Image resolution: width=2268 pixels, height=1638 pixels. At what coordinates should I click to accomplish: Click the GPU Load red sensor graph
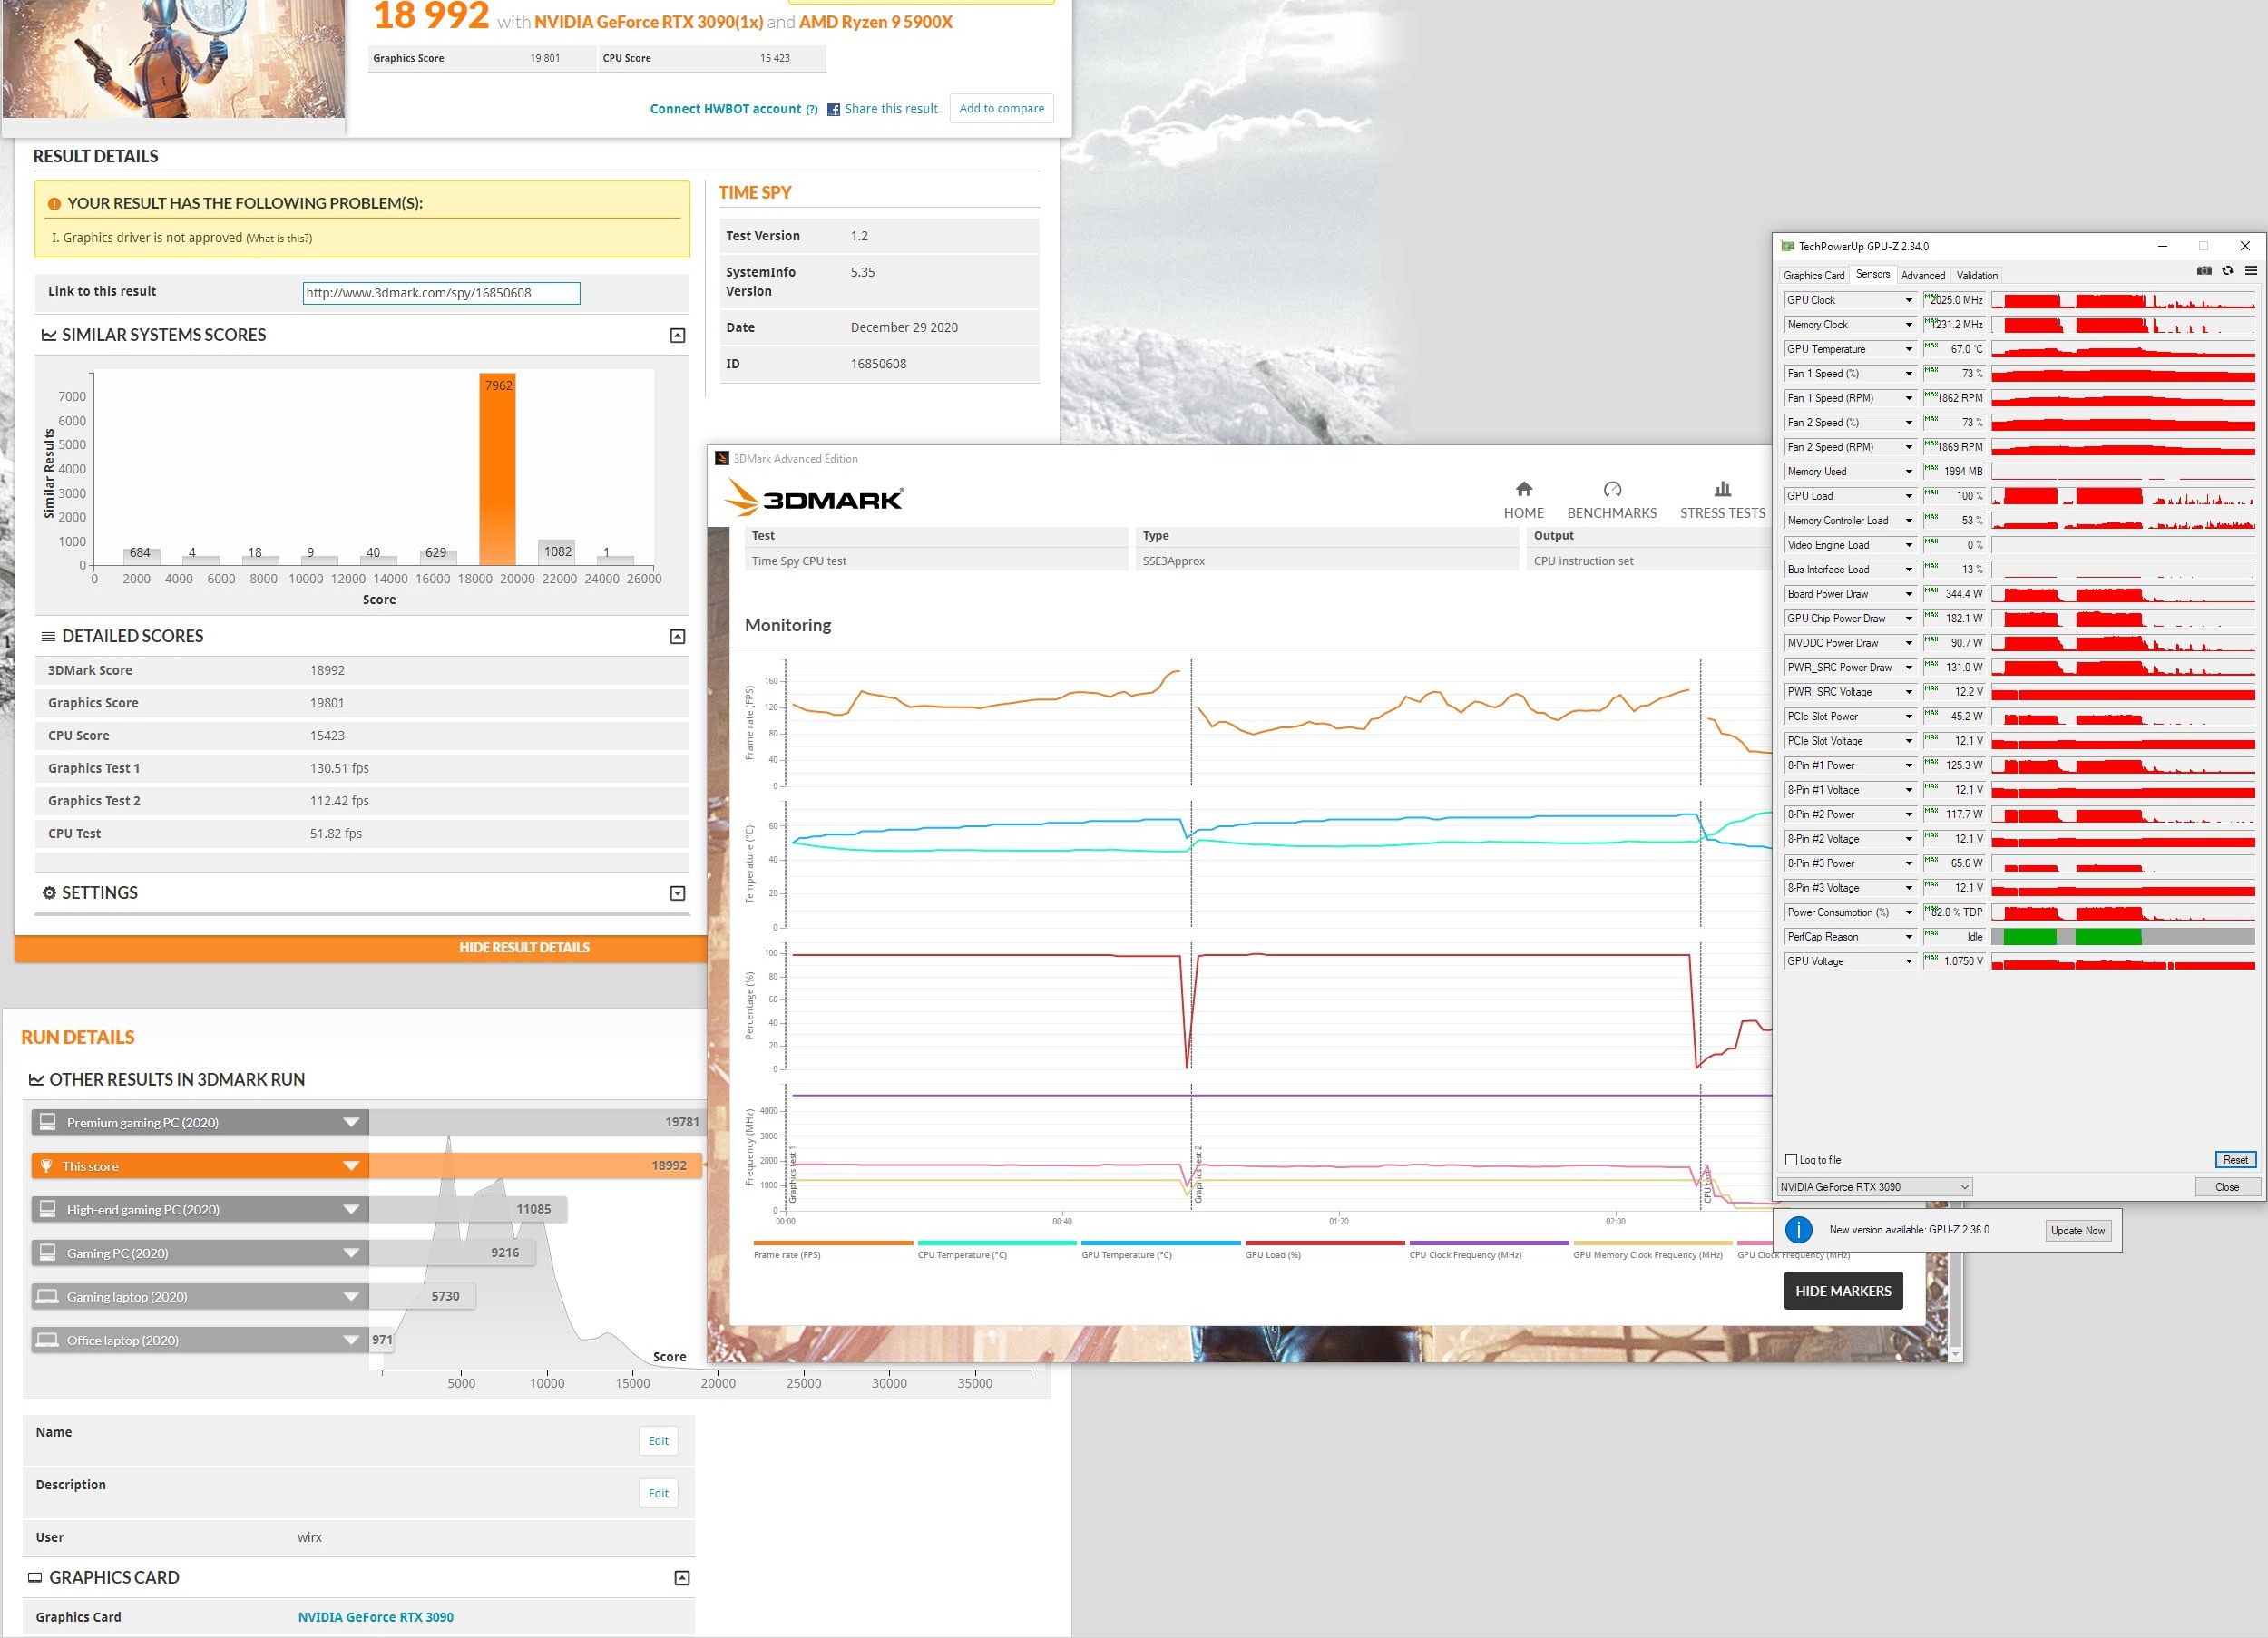[x=2123, y=496]
